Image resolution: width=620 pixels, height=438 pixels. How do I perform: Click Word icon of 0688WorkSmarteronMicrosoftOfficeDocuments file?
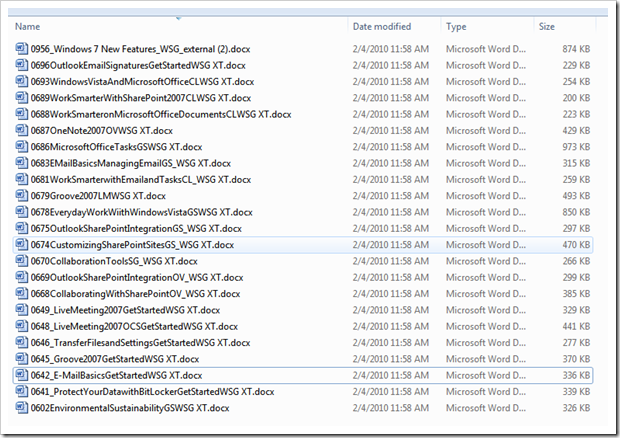pyautogui.click(x=21, y=113)
